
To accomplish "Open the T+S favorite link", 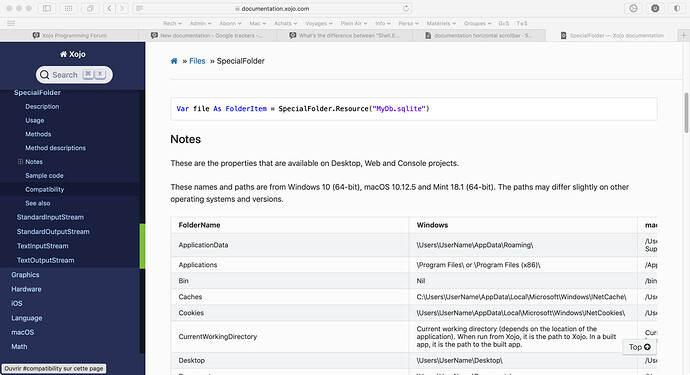I will tap(522, 23).
